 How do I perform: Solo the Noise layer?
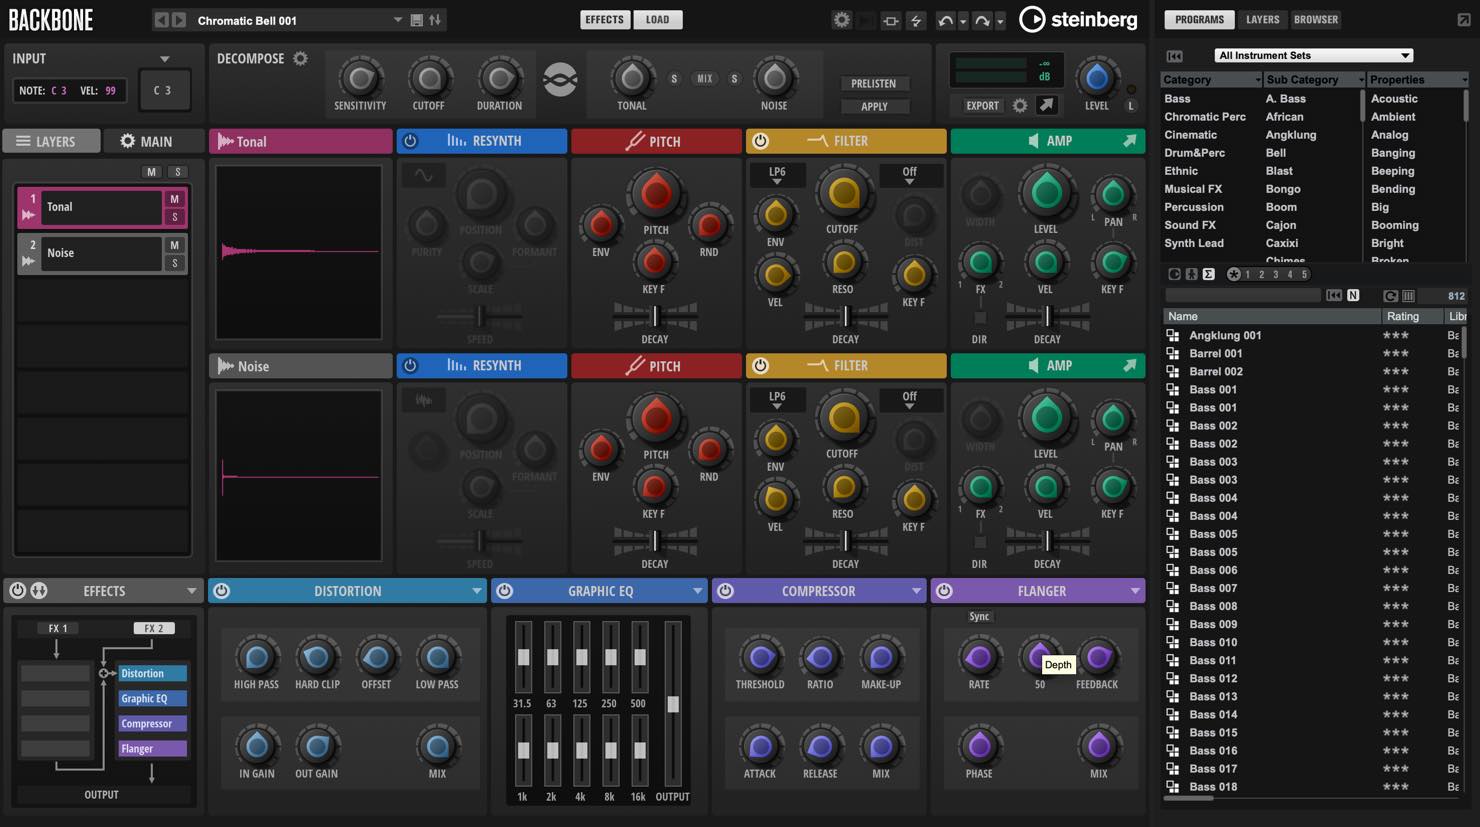175,263
